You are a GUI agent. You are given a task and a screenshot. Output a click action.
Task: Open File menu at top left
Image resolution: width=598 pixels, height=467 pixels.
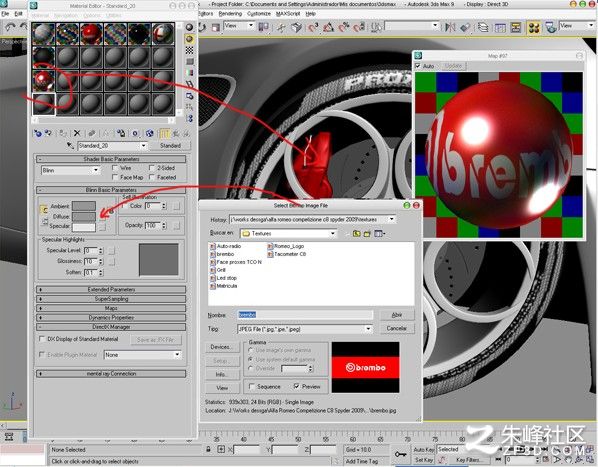coord(5,14)
